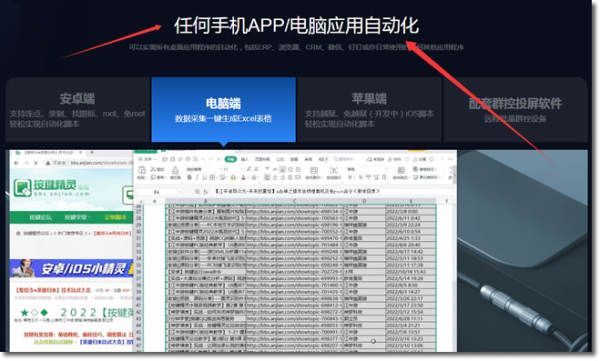Viewport: 600px width, 361px height.
Task: Switch to the 安卓端 tab
Action: point(77,110)
